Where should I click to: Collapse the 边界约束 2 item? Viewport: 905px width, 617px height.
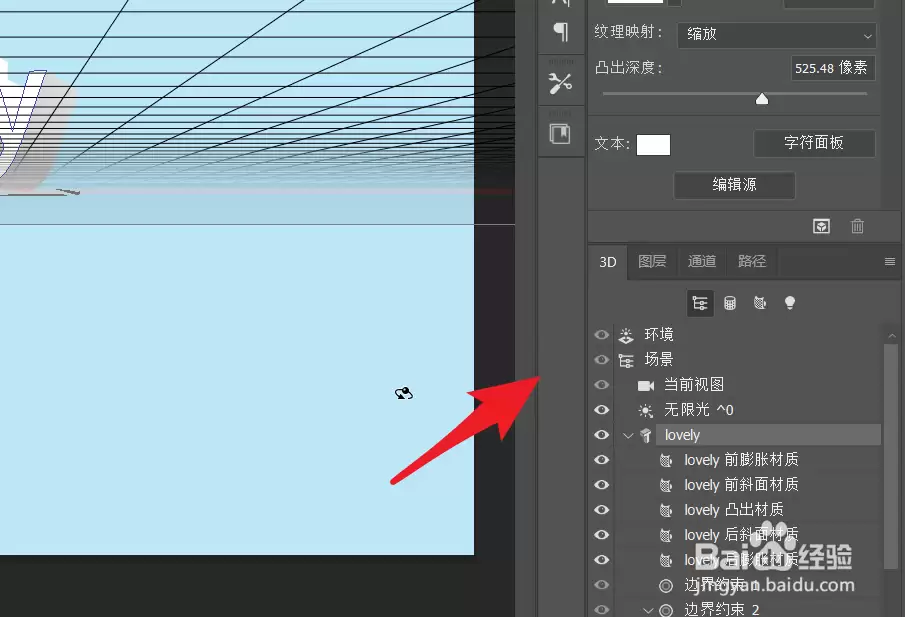[x=648, y=609]
